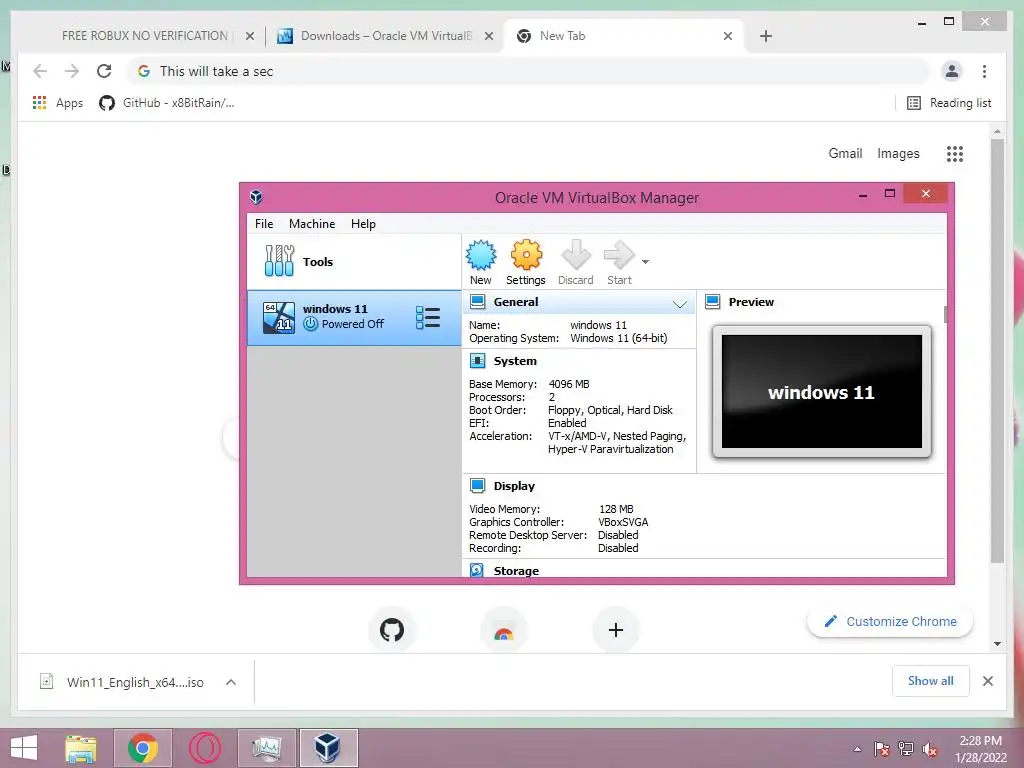Open GitHub x8BitRain bookmark

(167, 103)
